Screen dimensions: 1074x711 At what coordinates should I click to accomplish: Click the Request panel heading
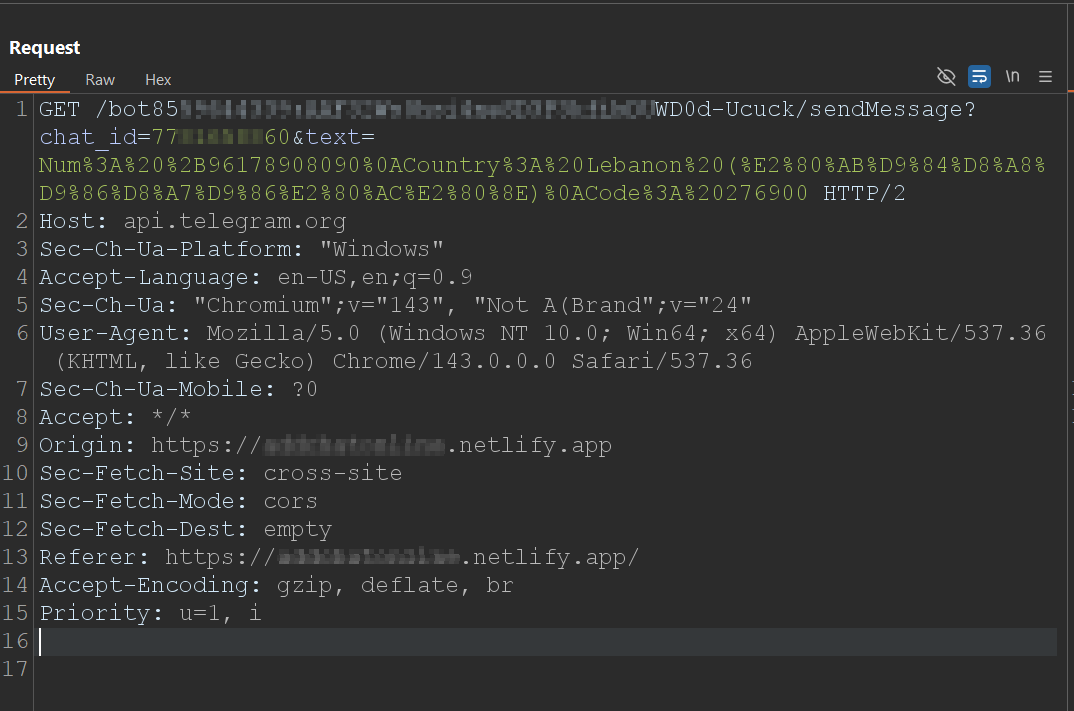tap(45, 48)
